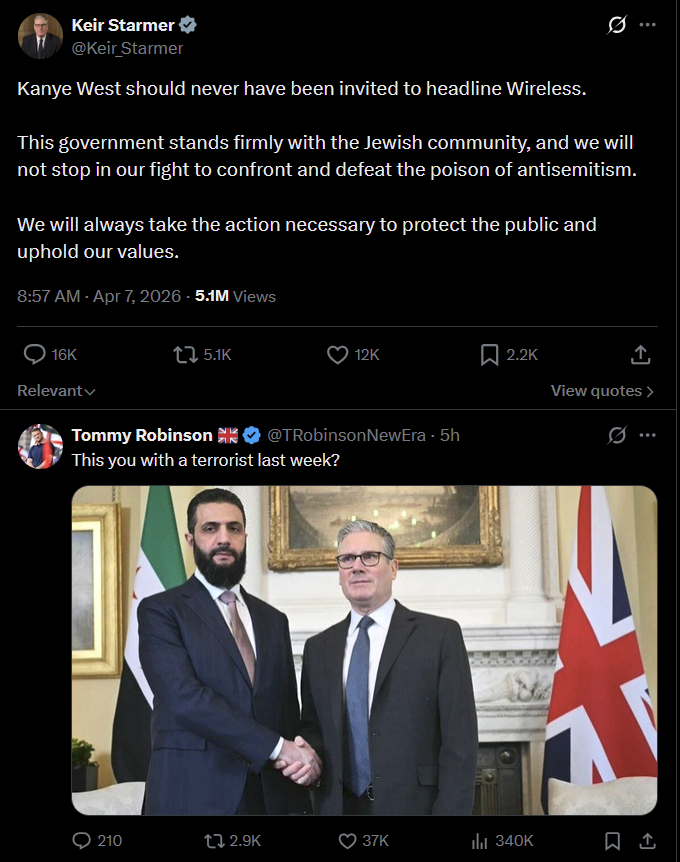
Task: Click the reply icon showing 16K
Action: (x=34, y=354)
